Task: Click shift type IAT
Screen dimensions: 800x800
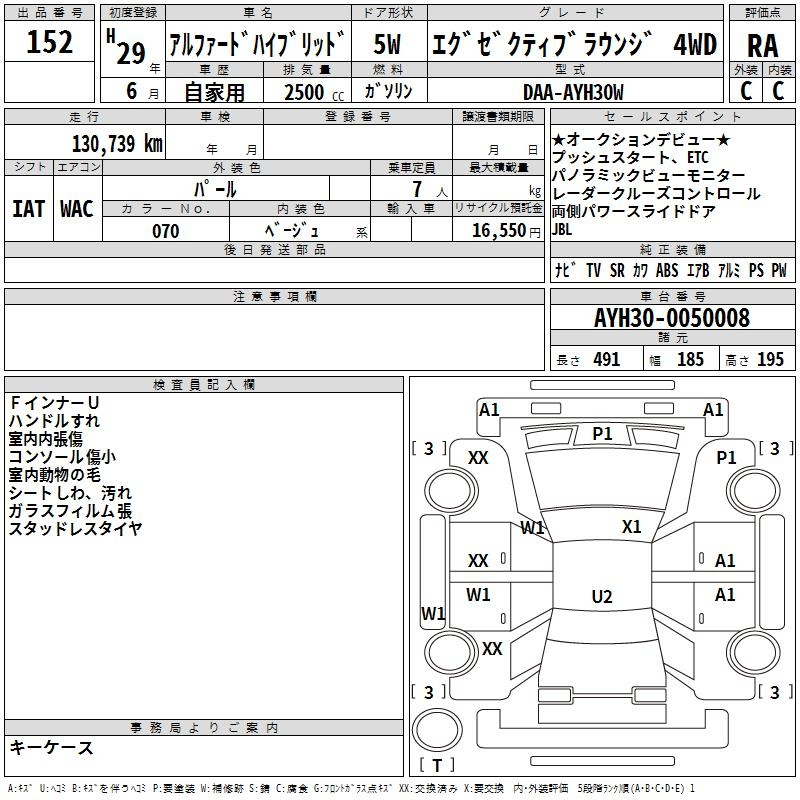Action: coord(28,209)
